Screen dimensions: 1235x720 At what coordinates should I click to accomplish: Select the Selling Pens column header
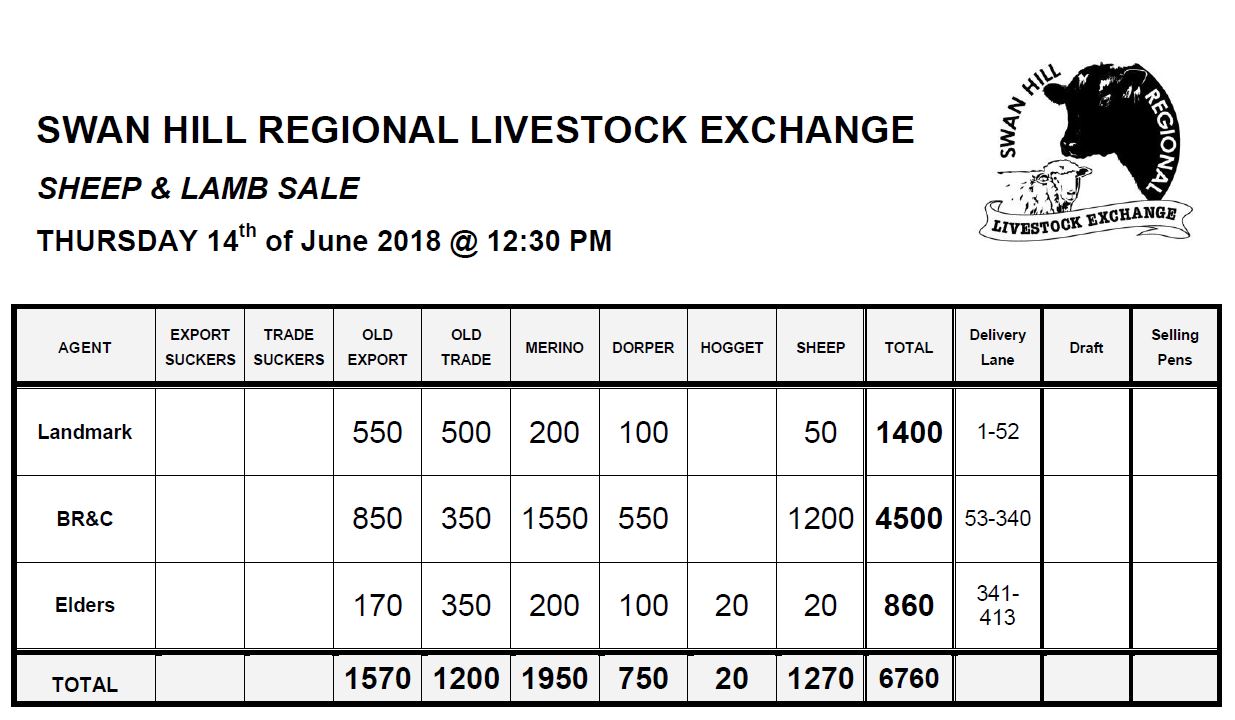click(x=1175, y=347)
